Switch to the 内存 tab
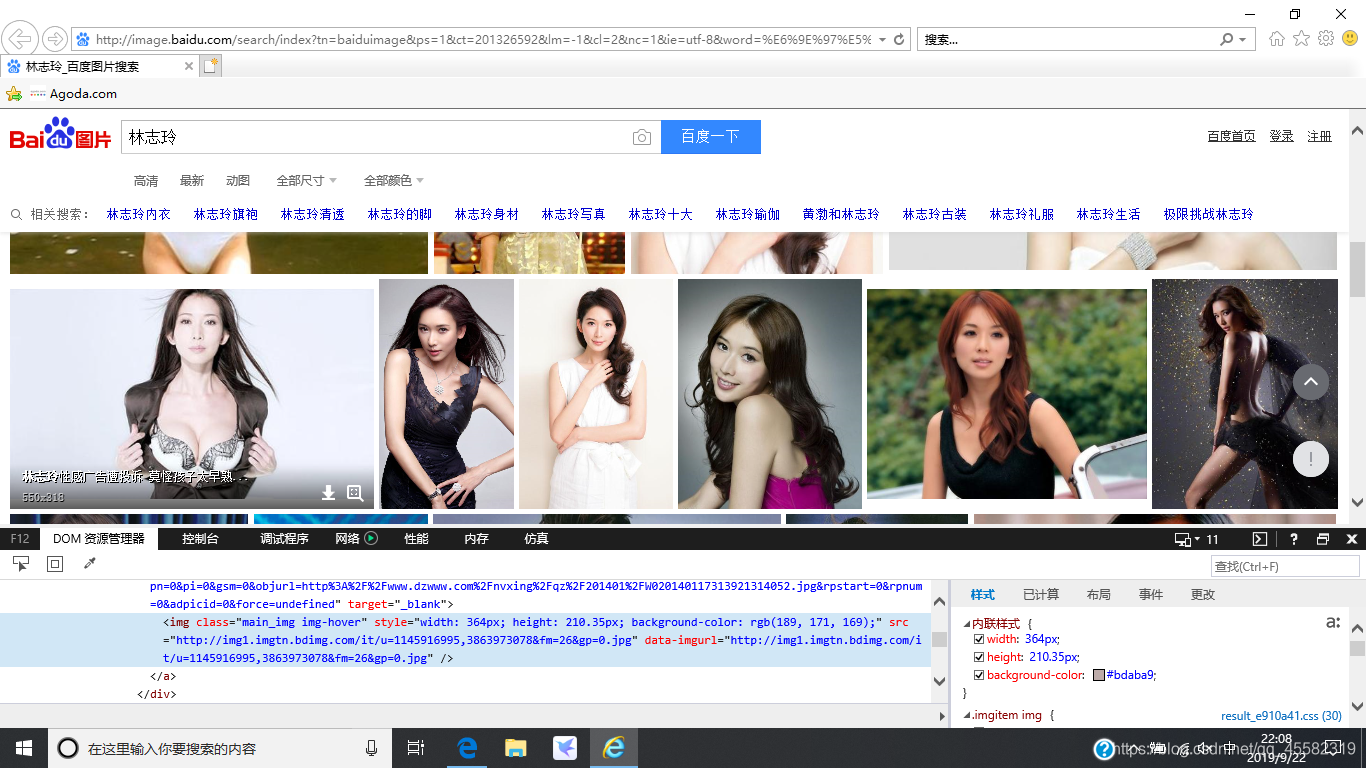The width and height of the screenshot is (1366, 768). [477, 539]
